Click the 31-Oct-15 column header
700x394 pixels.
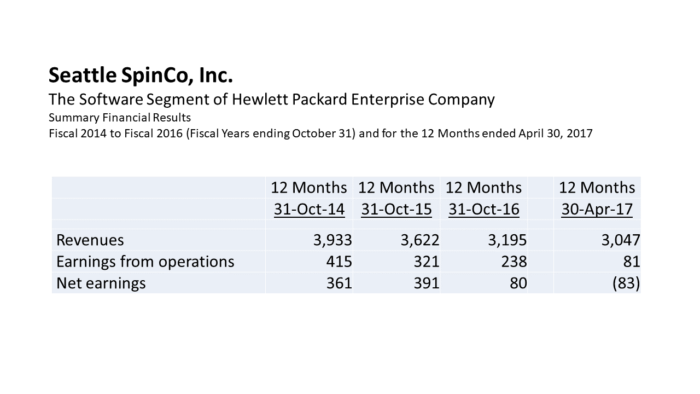396,209
